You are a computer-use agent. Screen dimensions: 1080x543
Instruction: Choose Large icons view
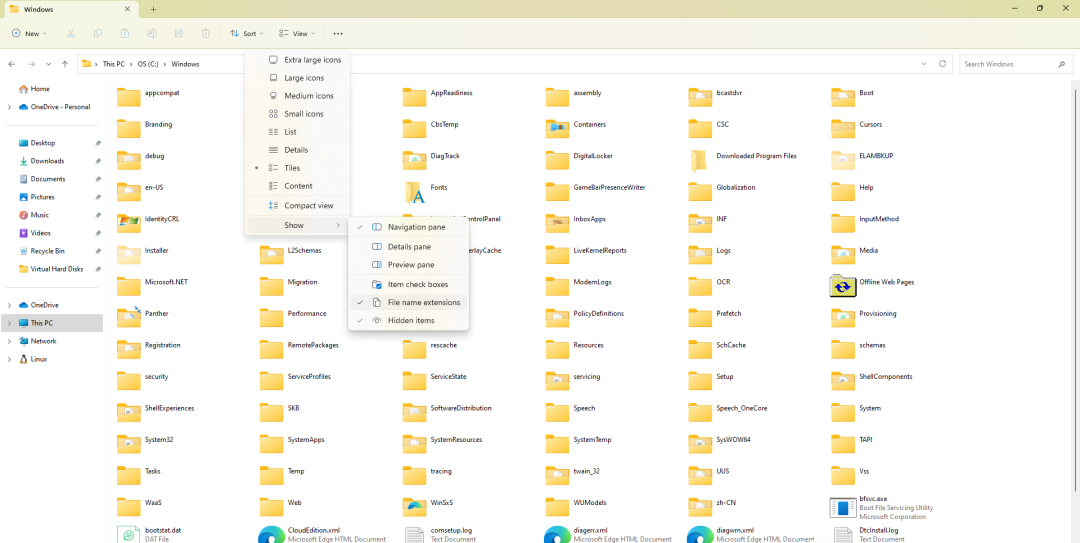coord(298,78)
